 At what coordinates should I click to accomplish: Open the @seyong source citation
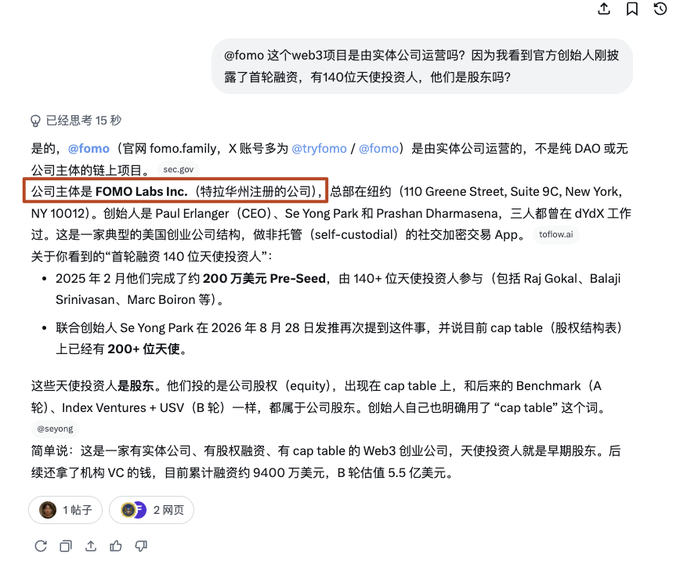pyautogui.click(x=55, y=429)
